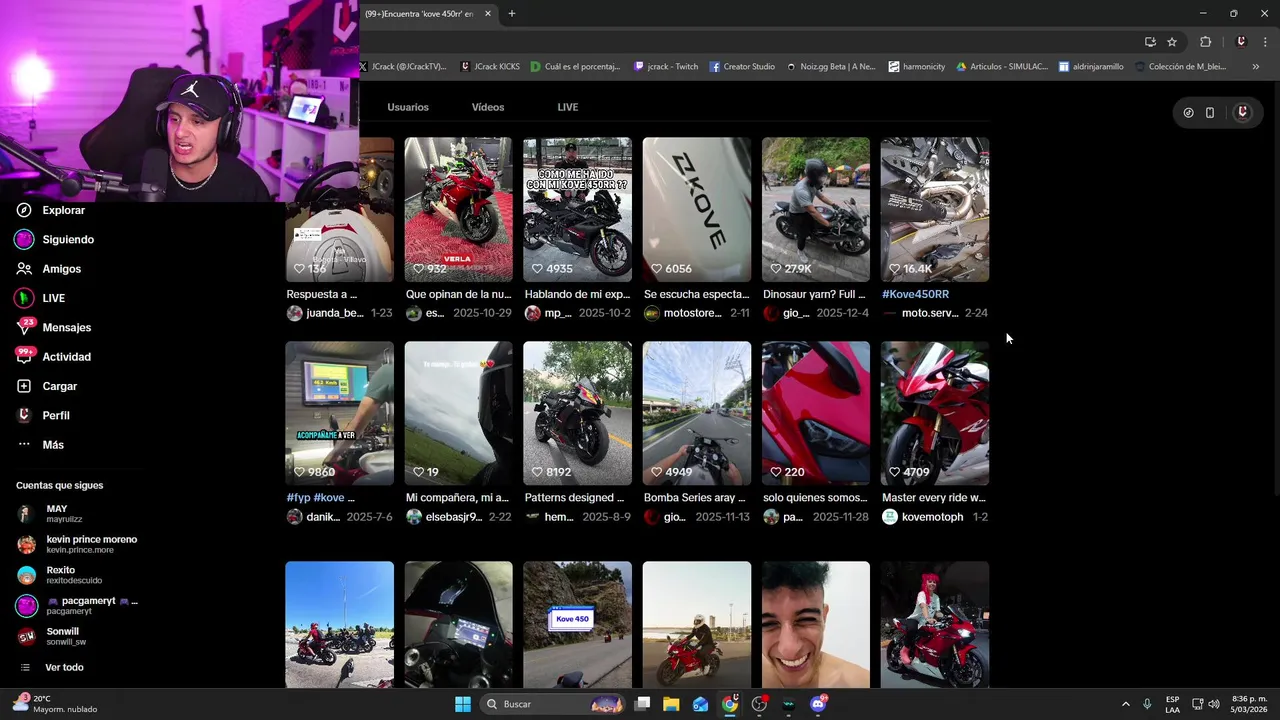The width and height of the screenshot is (1280, 720).
Task: Open the video with 932 likes
Action: point(458,209)
